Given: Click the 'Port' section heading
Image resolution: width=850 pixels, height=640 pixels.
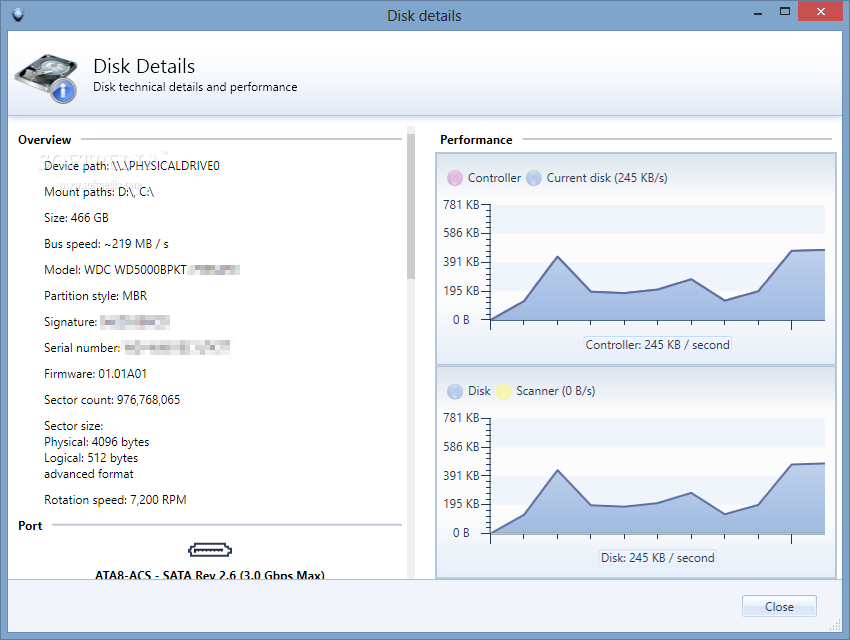Looking at the screenshot, I should coord(30,526).
